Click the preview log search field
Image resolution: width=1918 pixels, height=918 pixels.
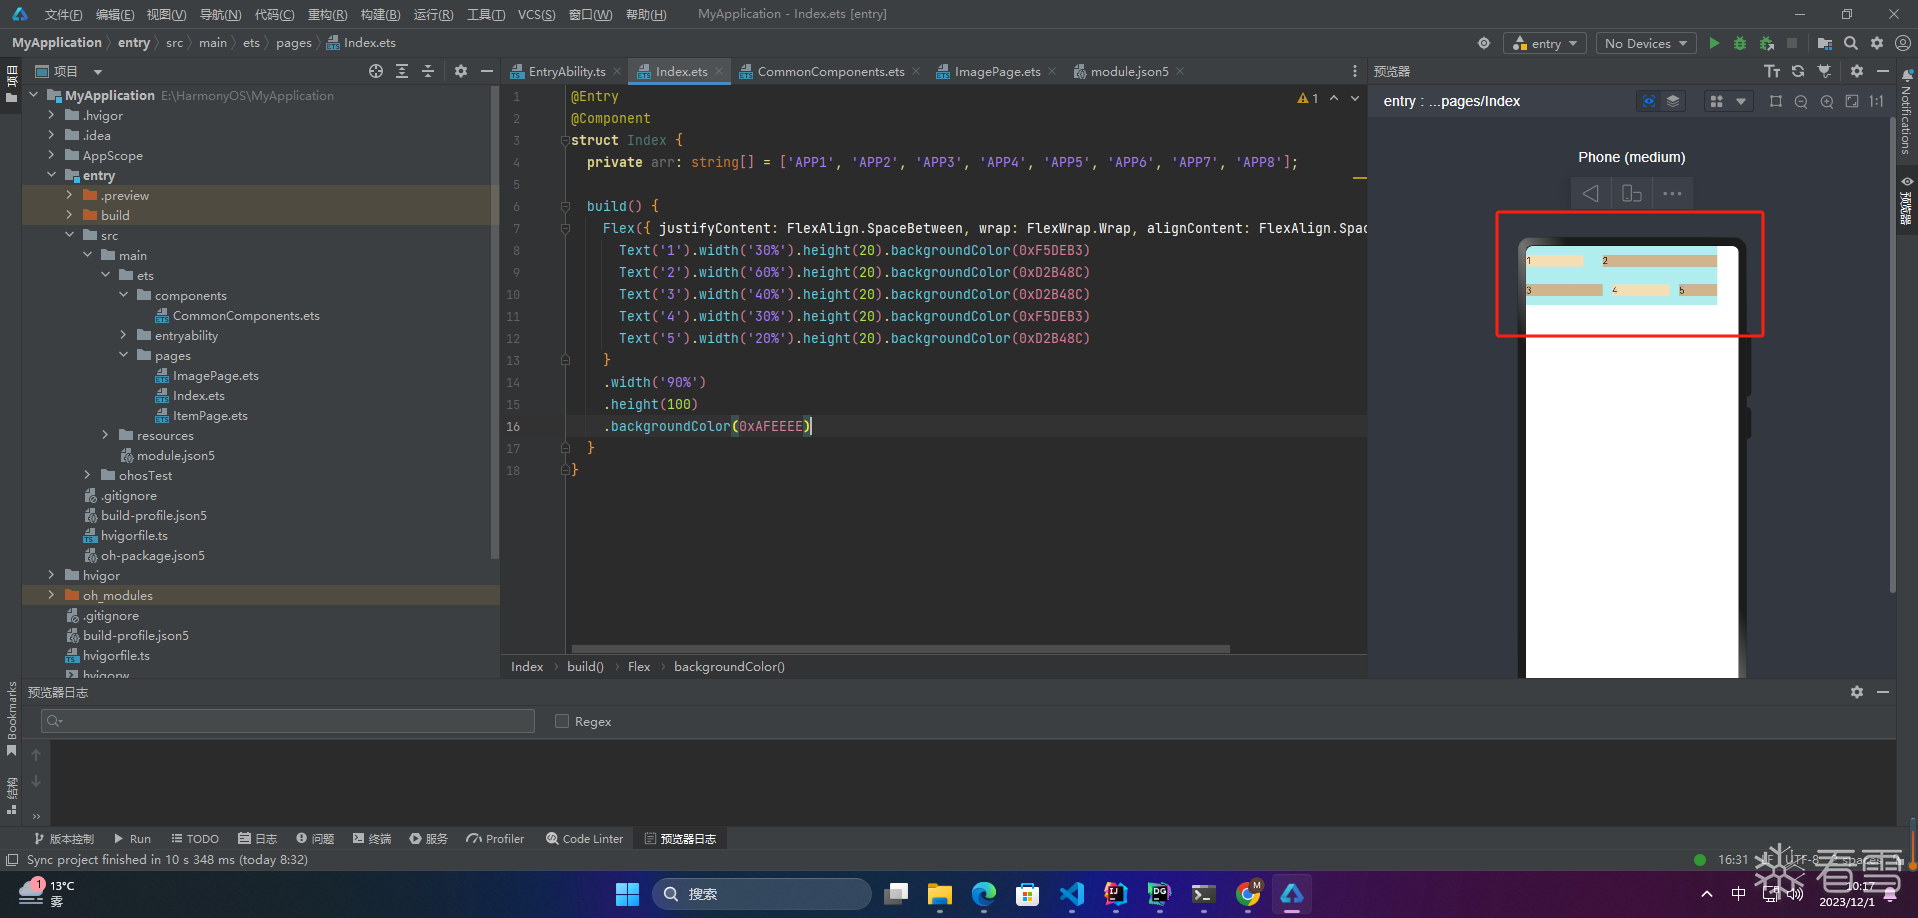(x=288, y=721)
